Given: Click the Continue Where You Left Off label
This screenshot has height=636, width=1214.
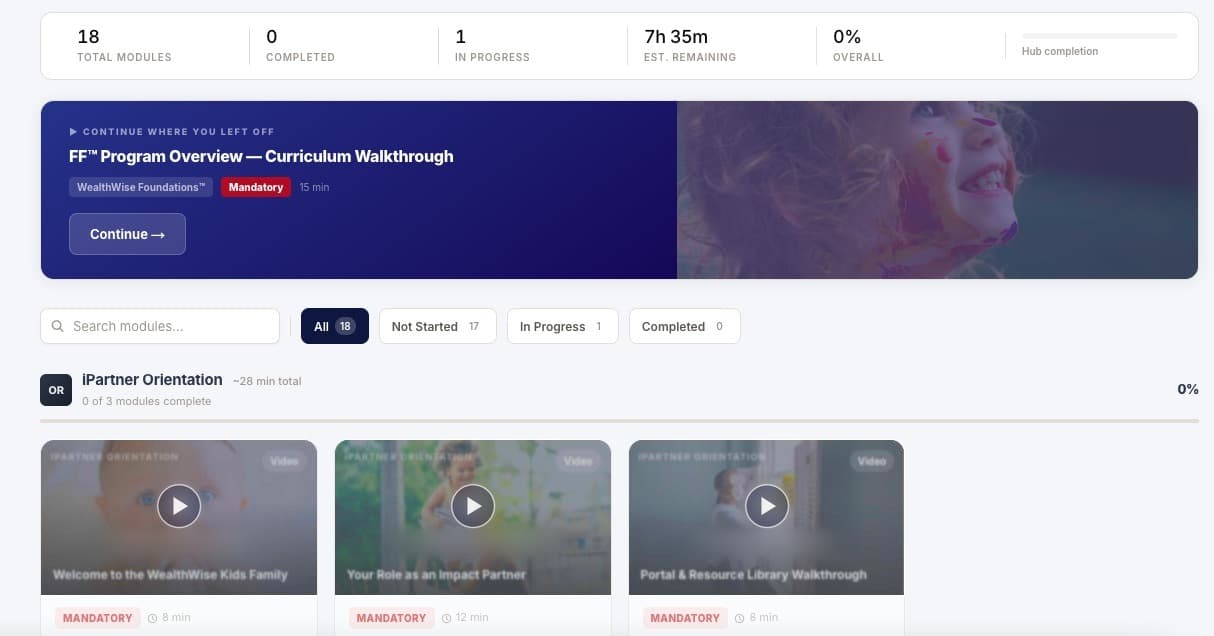Looking at the screenshot, I should click(171, 132).
